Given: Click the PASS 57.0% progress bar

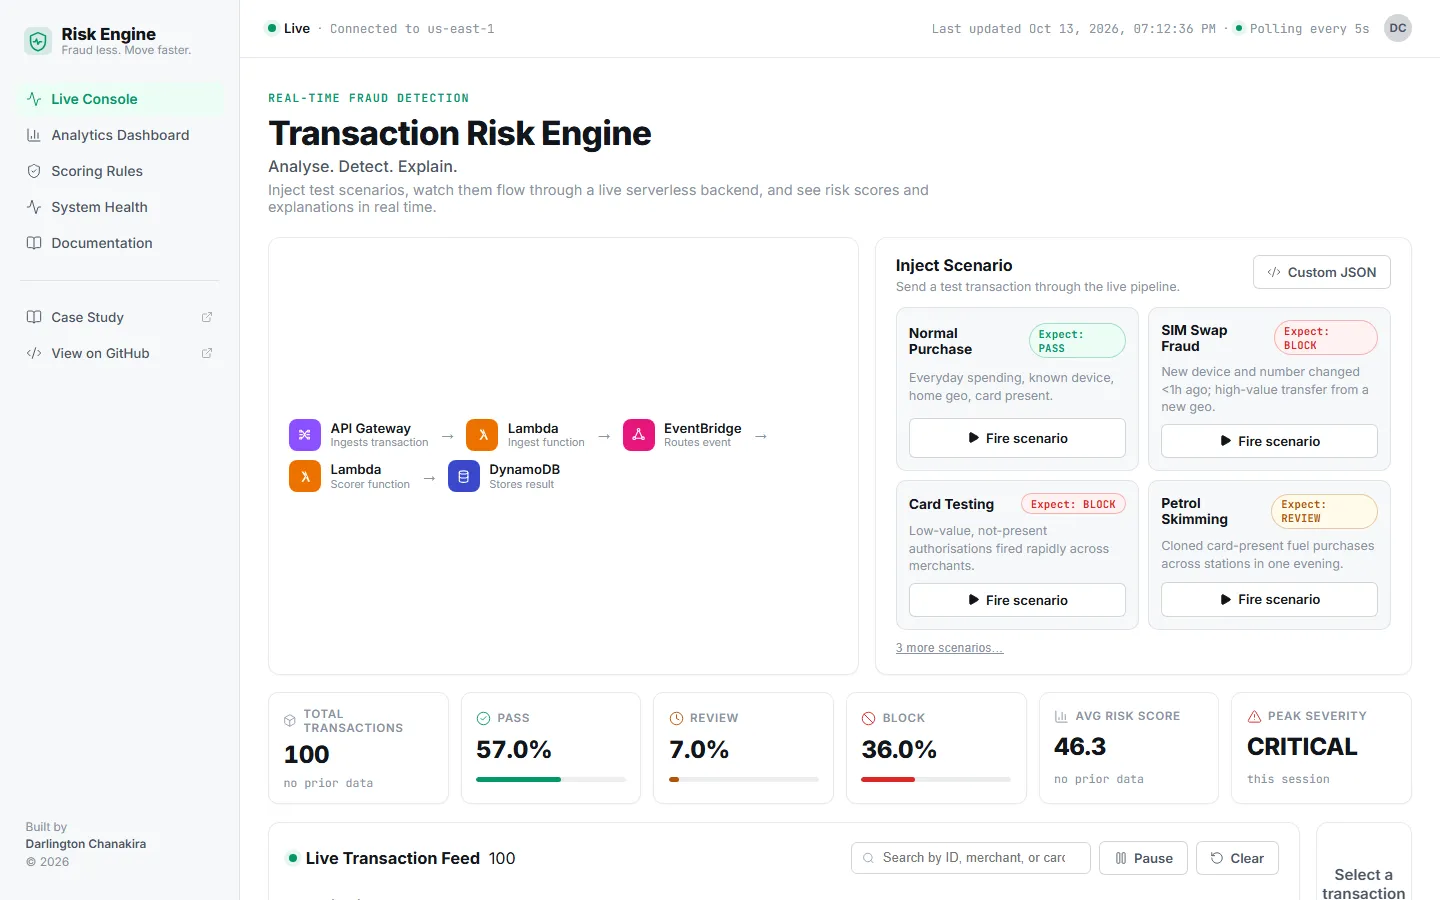Looking at the screenshot, I should (551, 779).
